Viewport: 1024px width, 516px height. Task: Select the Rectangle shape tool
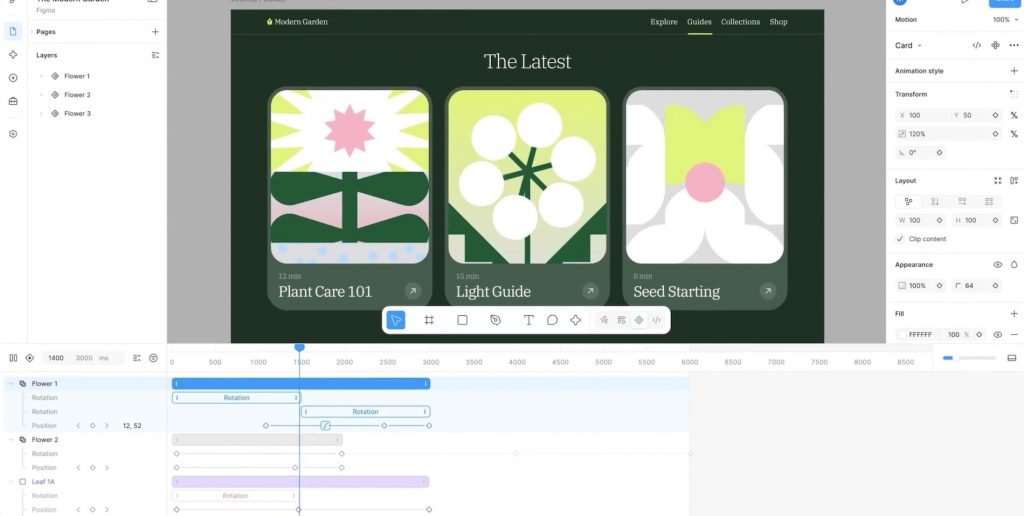462,320
